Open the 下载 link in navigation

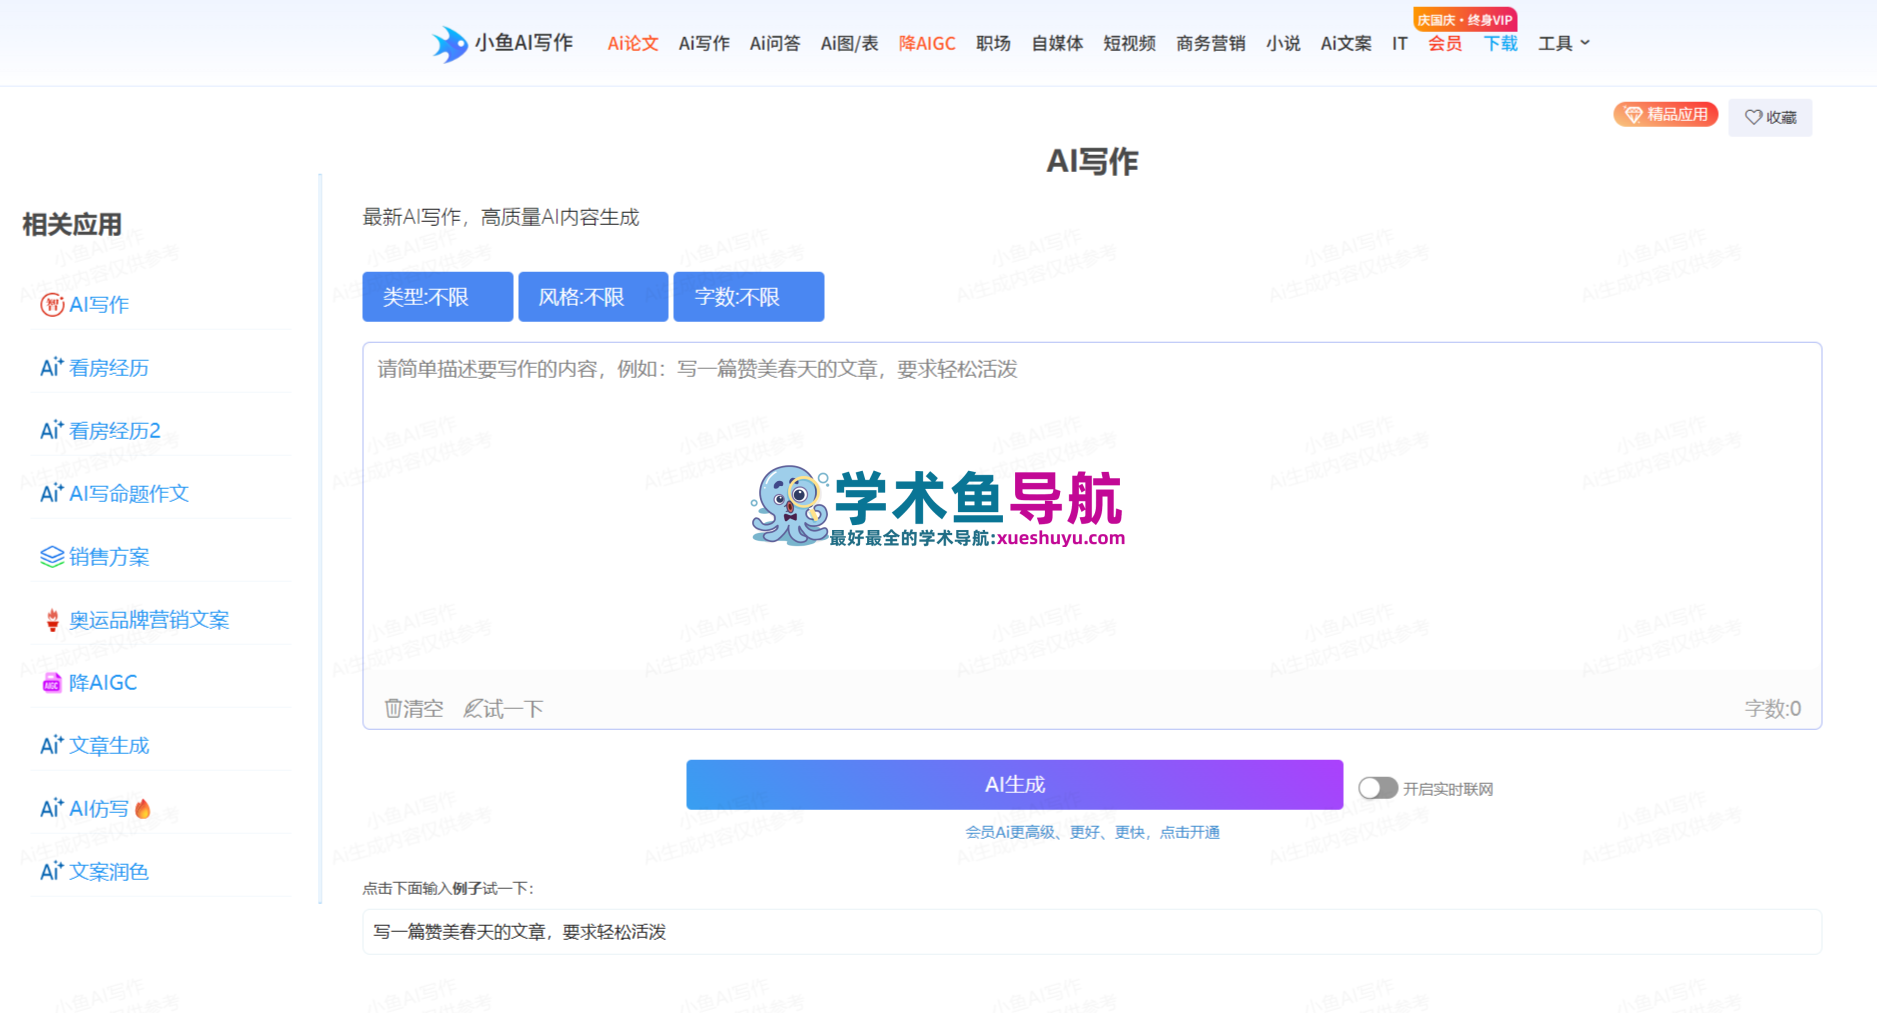(1500, 43)
